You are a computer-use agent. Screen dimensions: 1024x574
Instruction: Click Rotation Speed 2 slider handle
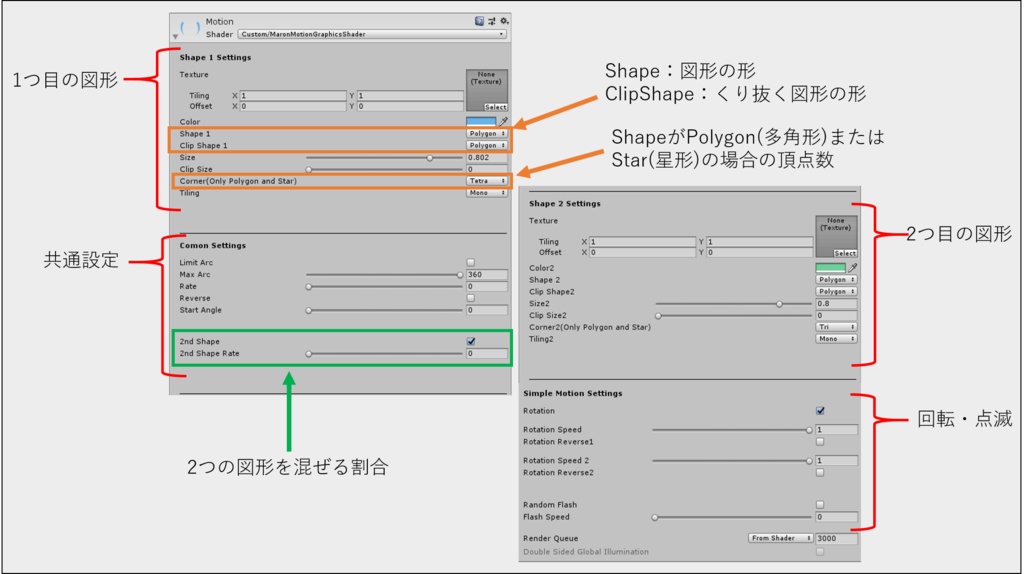click(809, 461)
